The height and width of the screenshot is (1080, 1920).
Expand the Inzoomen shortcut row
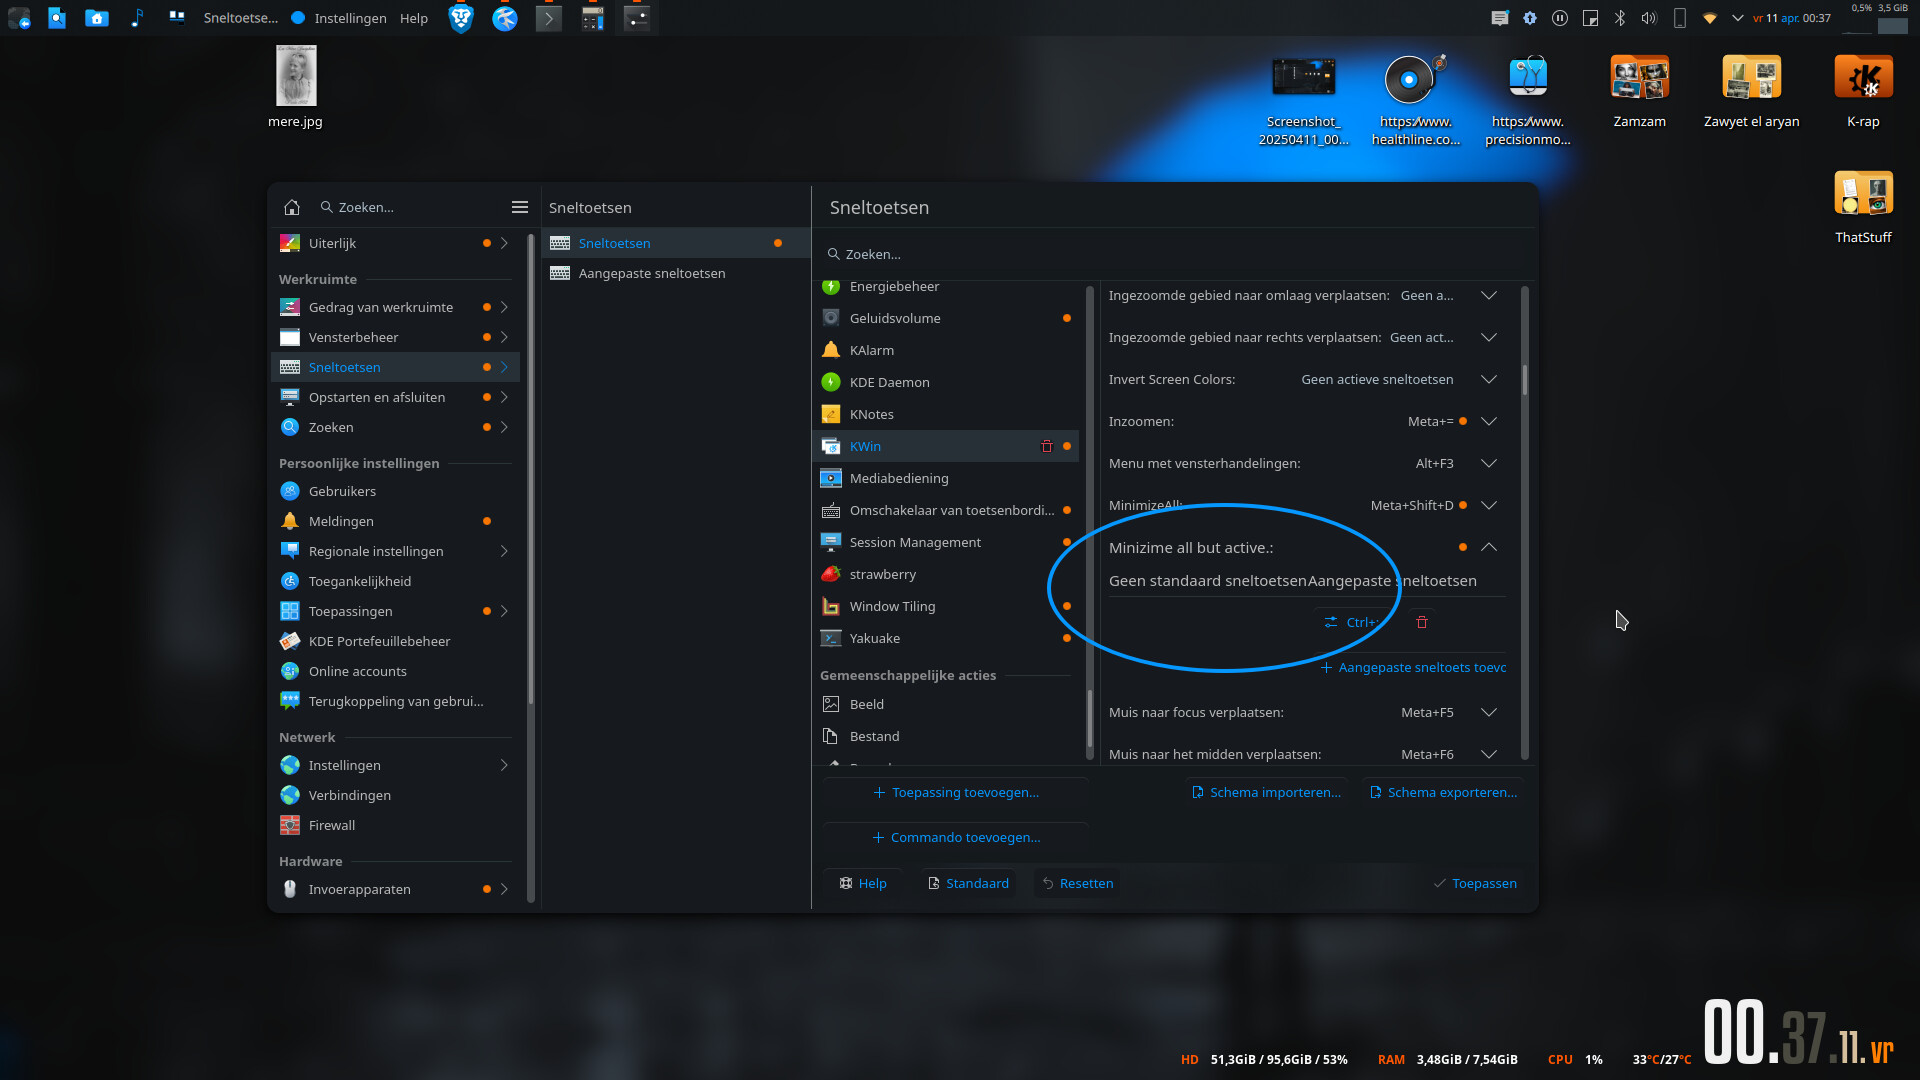[x=1489, y=421]
